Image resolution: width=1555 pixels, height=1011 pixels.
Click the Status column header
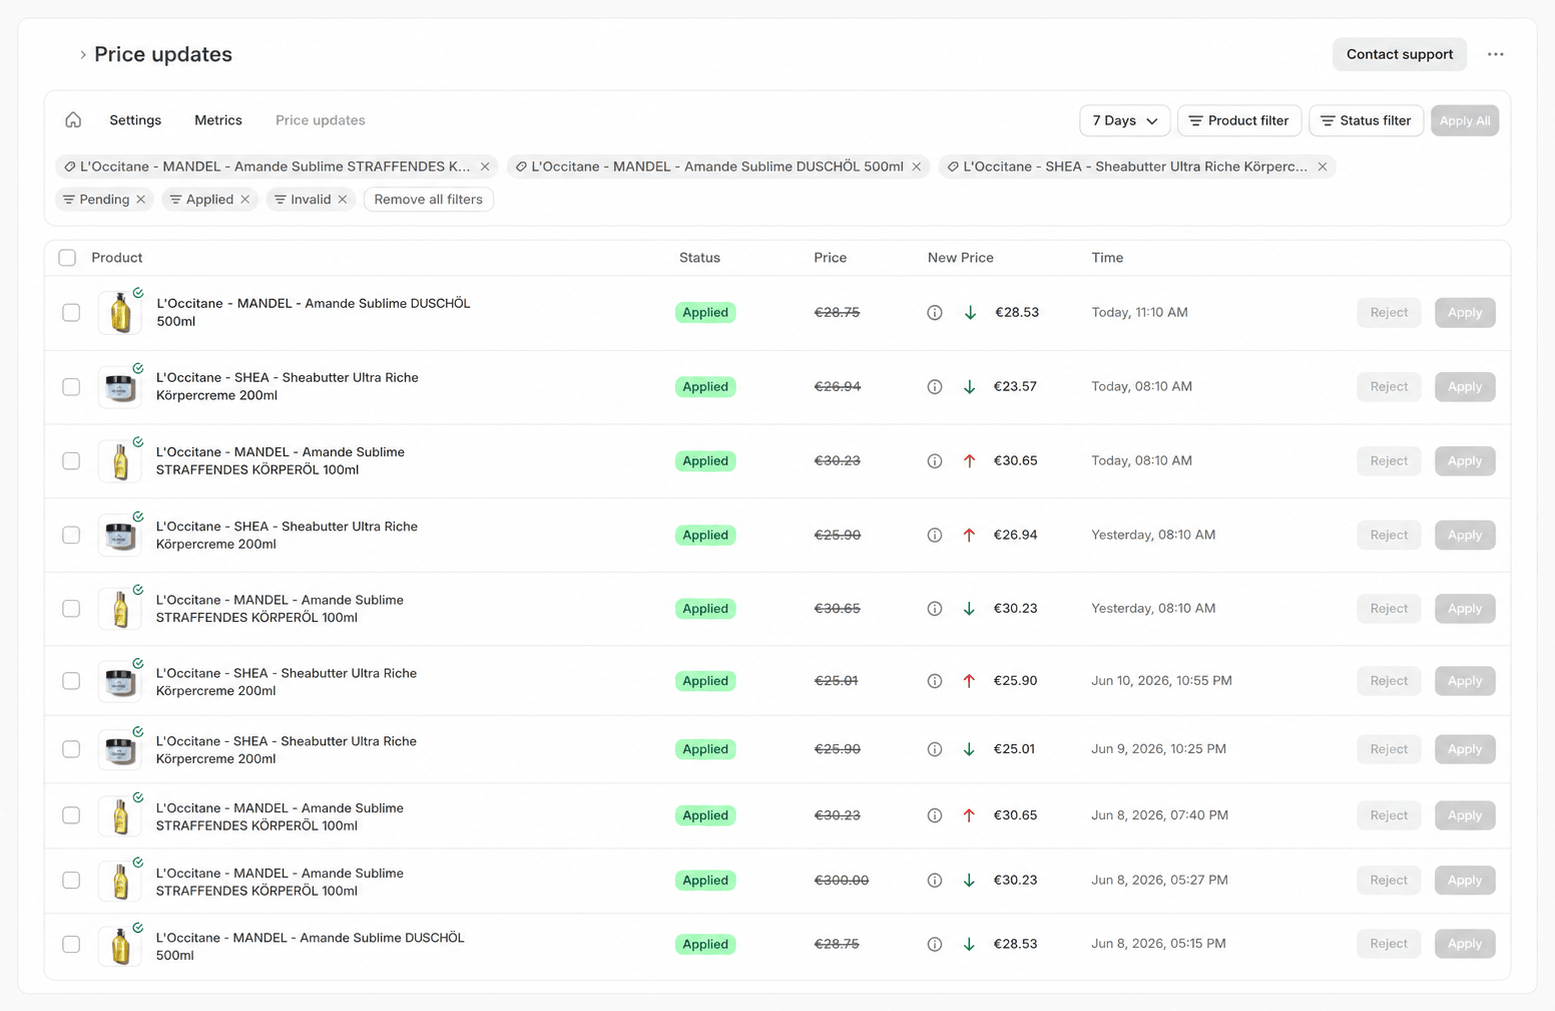tap(699, 258)
